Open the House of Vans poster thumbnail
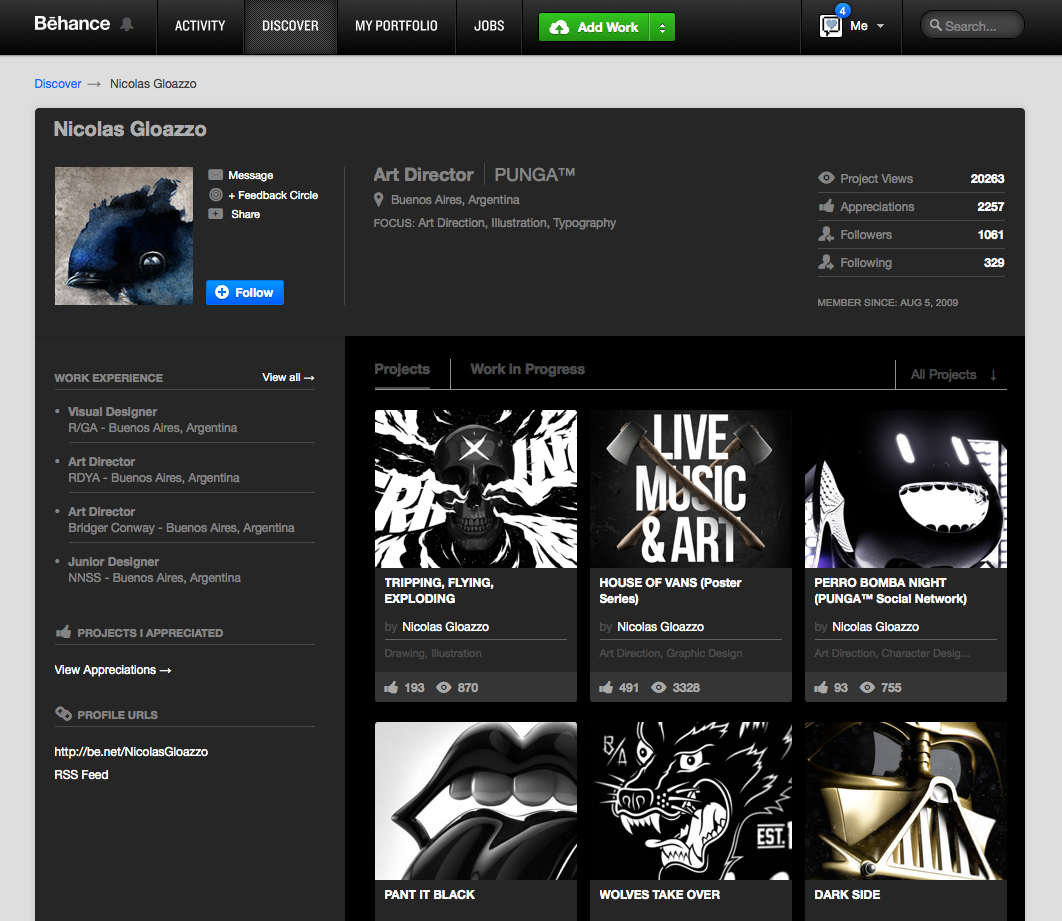Image resolution: width=1062 pixels, height=921 pixels. 691,488
